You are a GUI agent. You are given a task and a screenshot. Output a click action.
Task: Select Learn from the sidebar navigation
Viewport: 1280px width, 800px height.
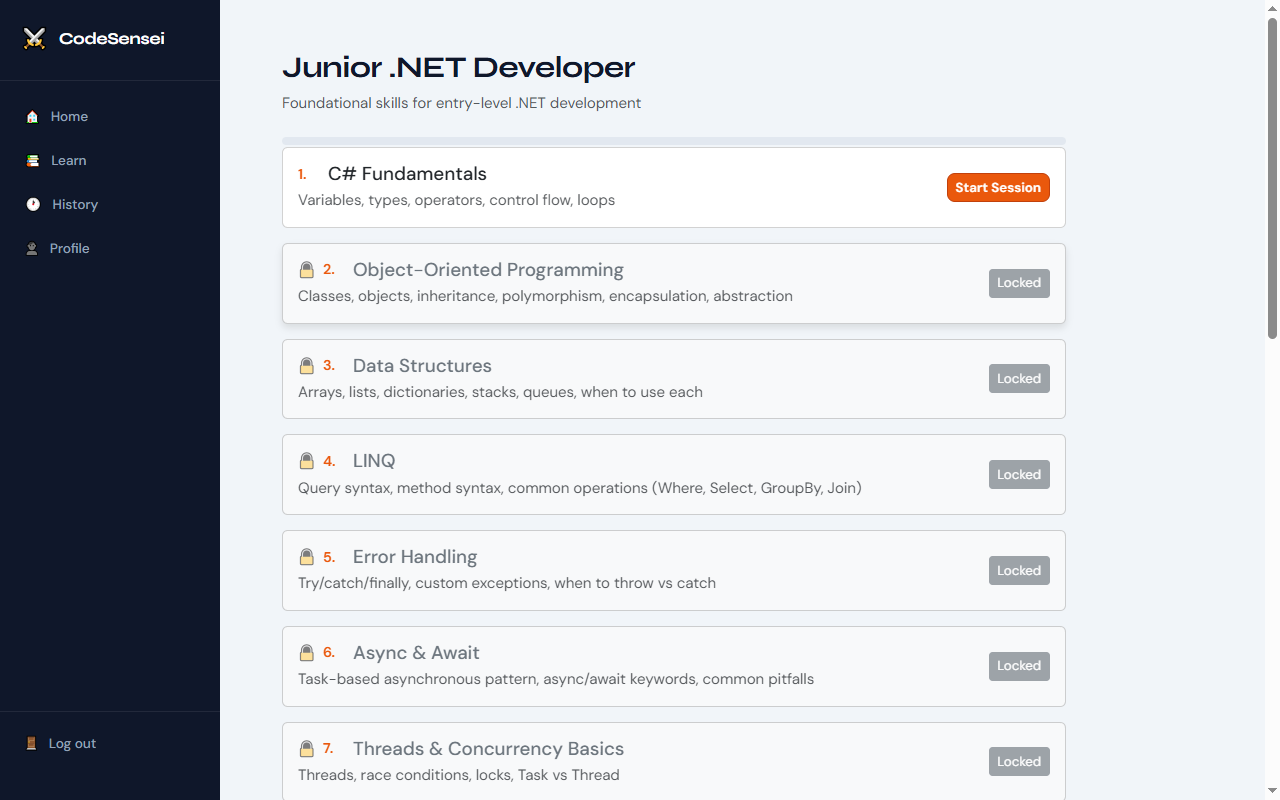point(68,160)
